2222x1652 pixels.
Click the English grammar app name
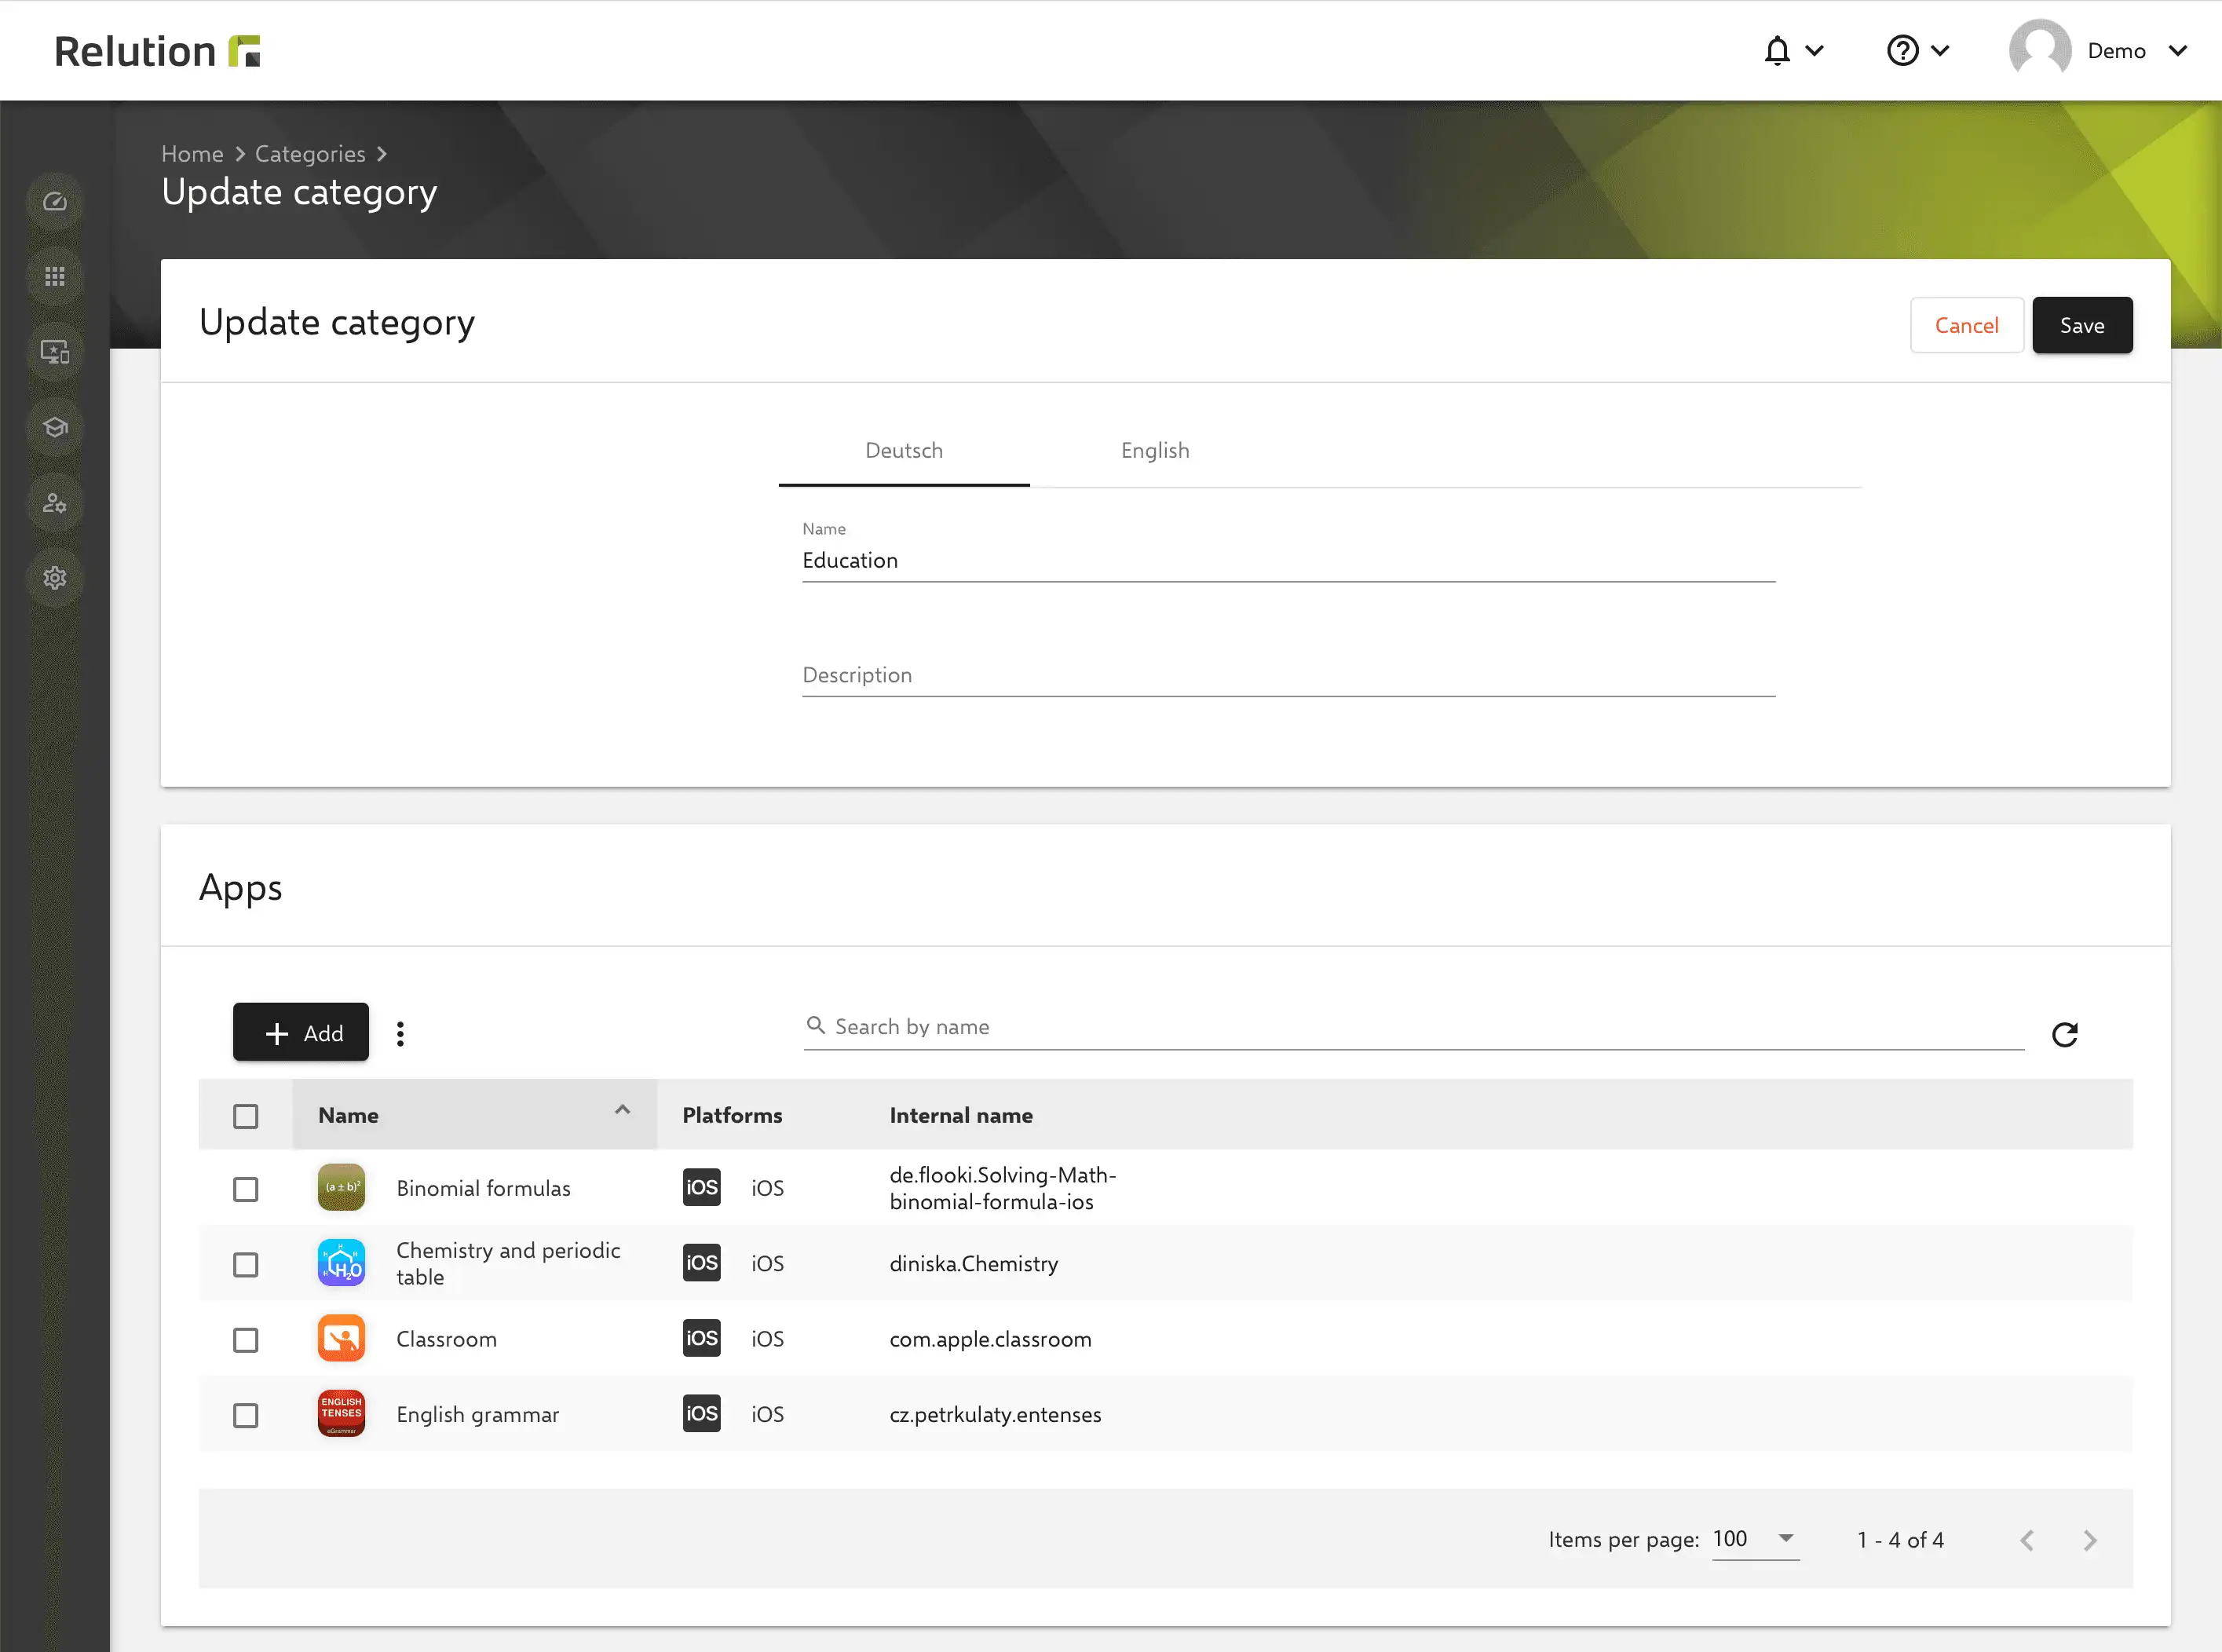[x=477, y=1414]
